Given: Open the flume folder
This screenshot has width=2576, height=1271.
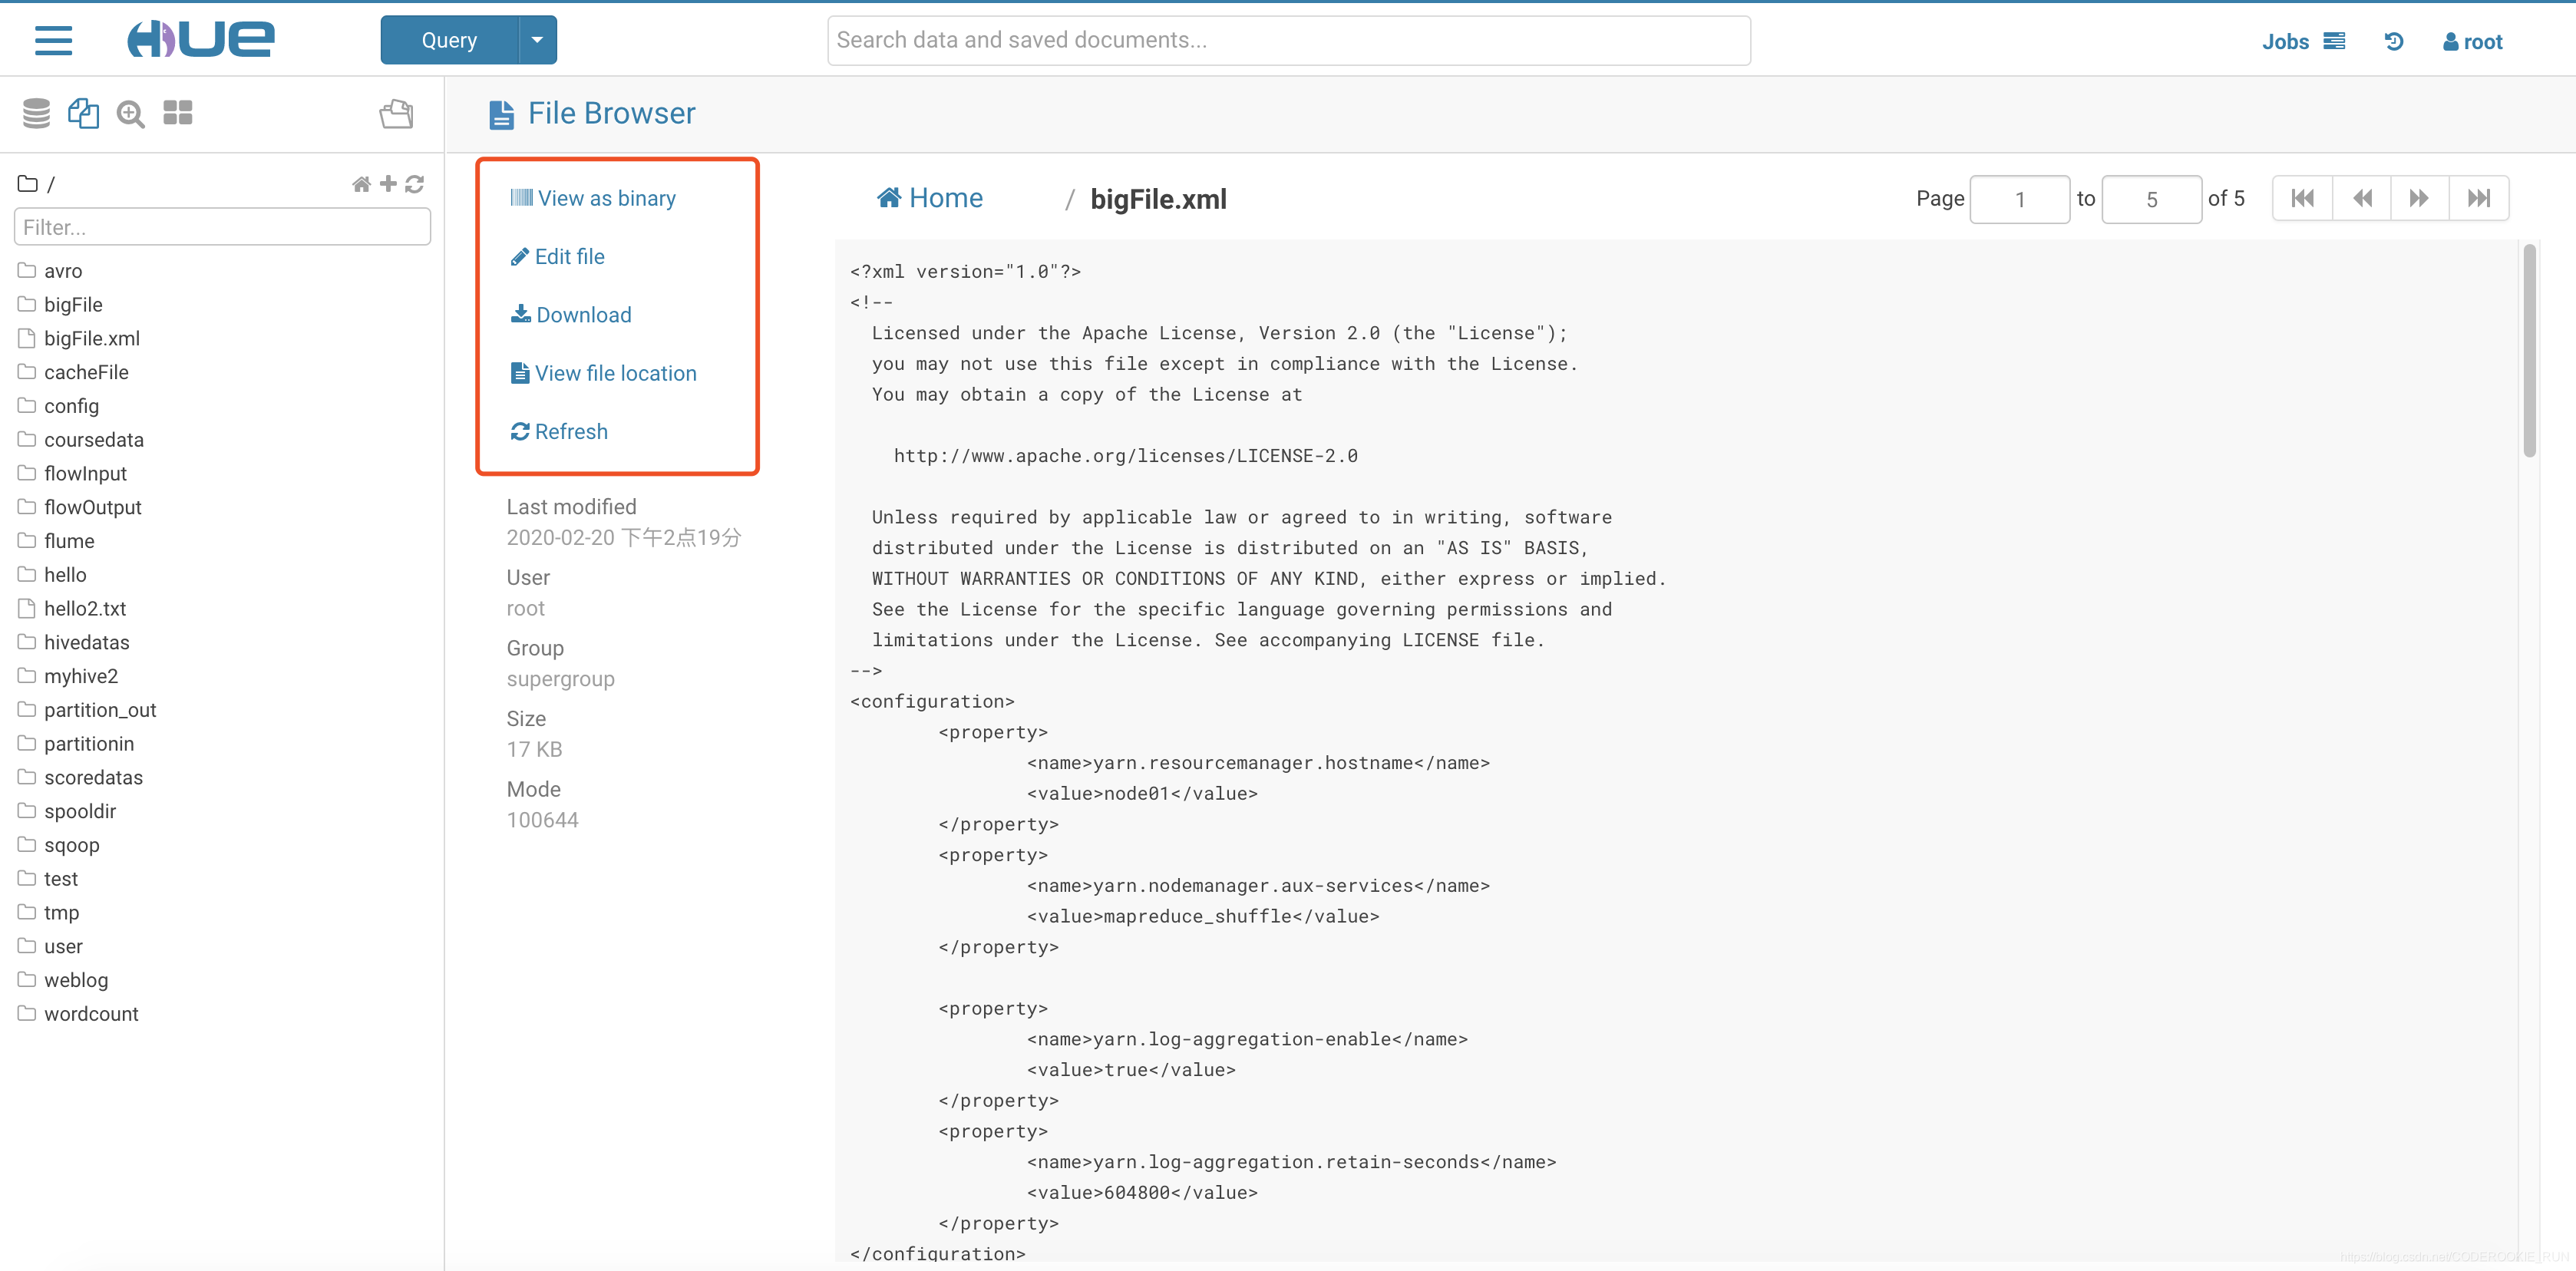Looking at the screenshot, I should 69,541.
